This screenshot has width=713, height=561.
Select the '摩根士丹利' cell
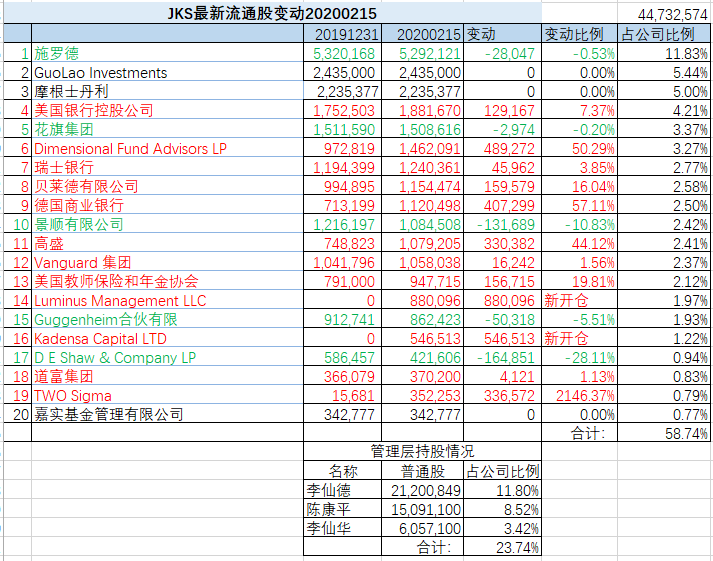(x=167, y=91)
